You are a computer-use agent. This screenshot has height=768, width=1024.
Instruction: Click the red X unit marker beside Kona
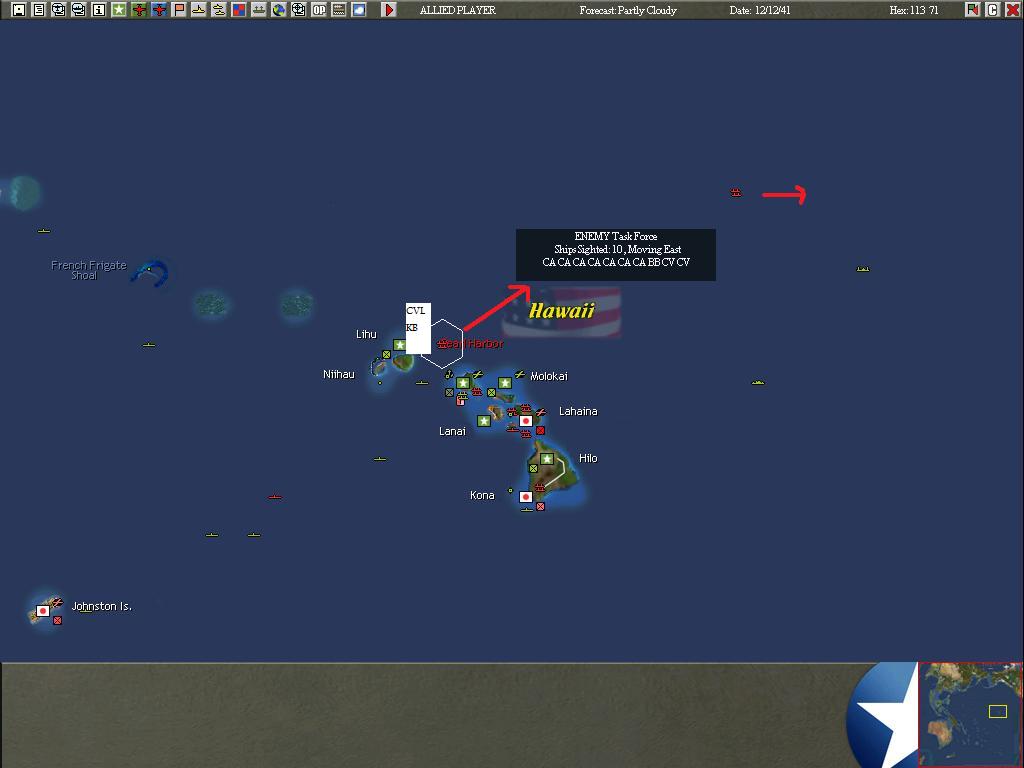tap(540, 507)
